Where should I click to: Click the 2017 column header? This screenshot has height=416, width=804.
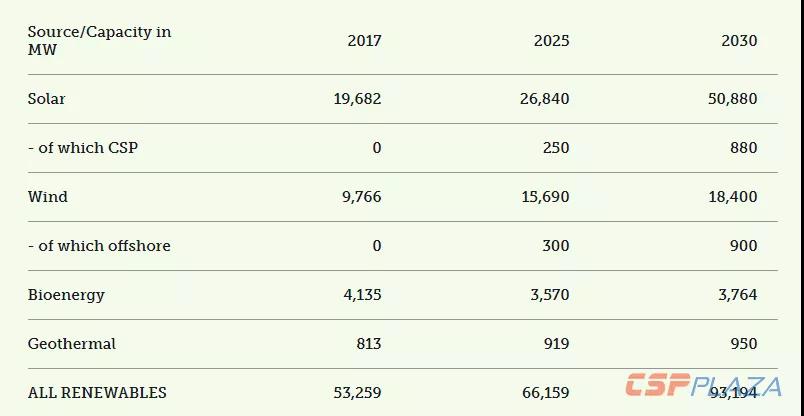click(365, 41)
